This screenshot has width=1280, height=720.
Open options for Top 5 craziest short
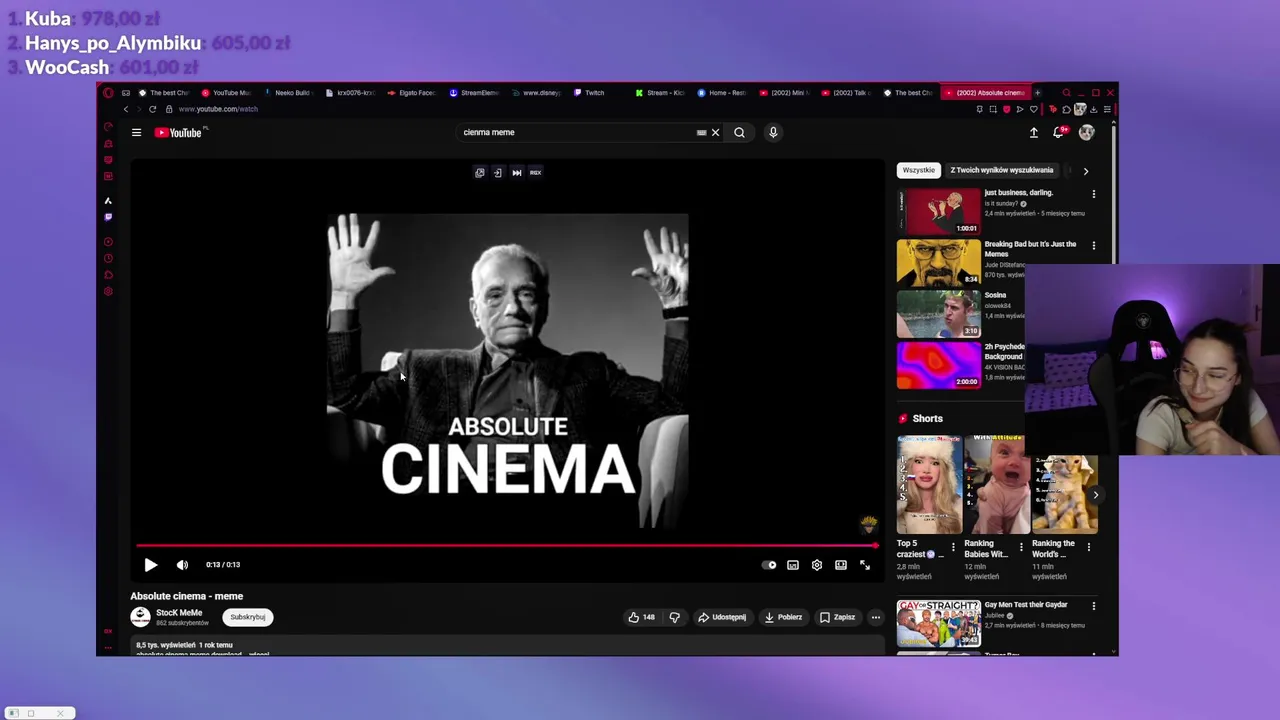coord(953,547)
